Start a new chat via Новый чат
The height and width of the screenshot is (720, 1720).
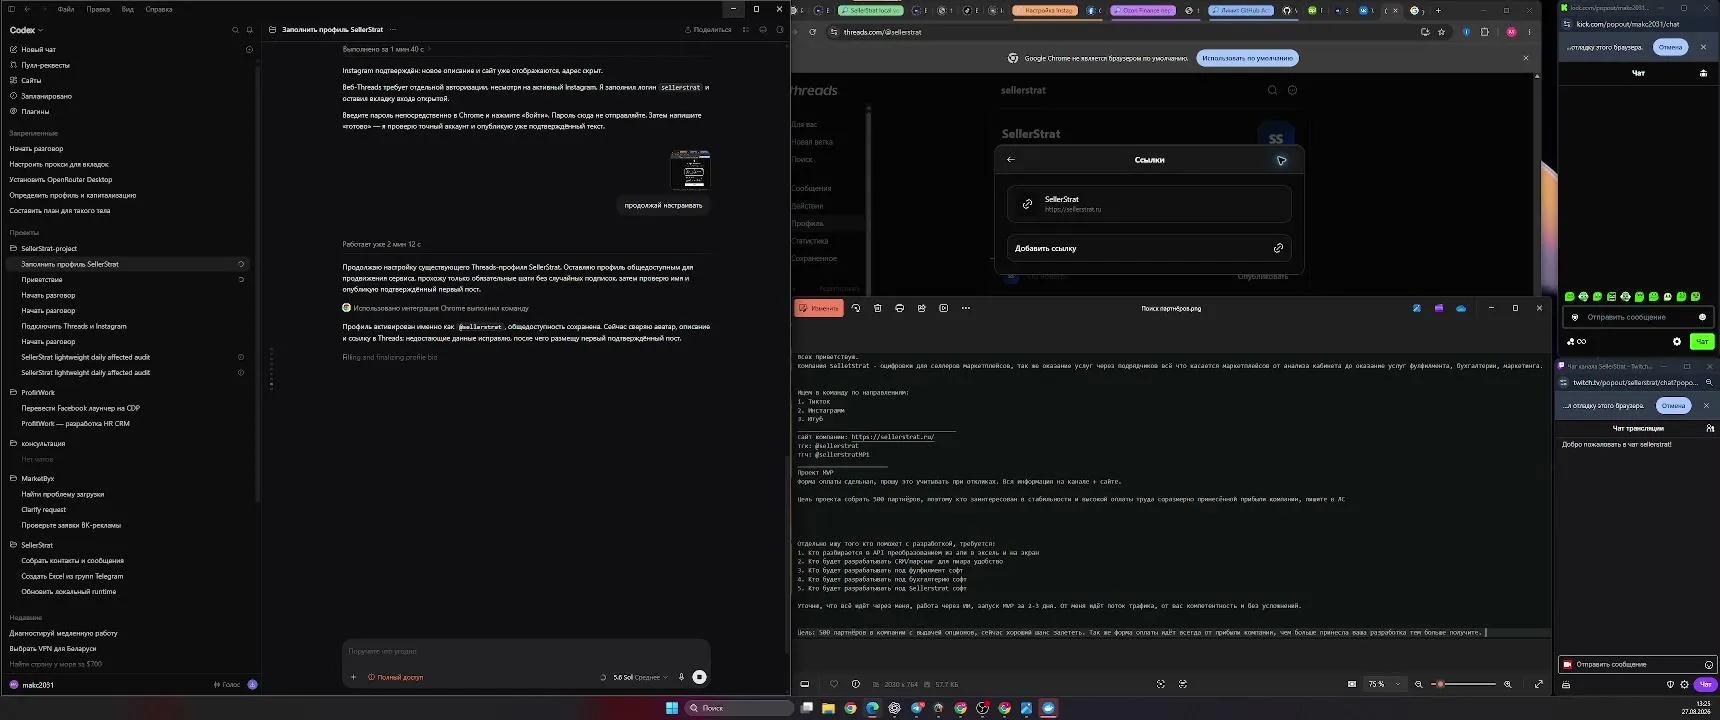click(x=38, y=49)
